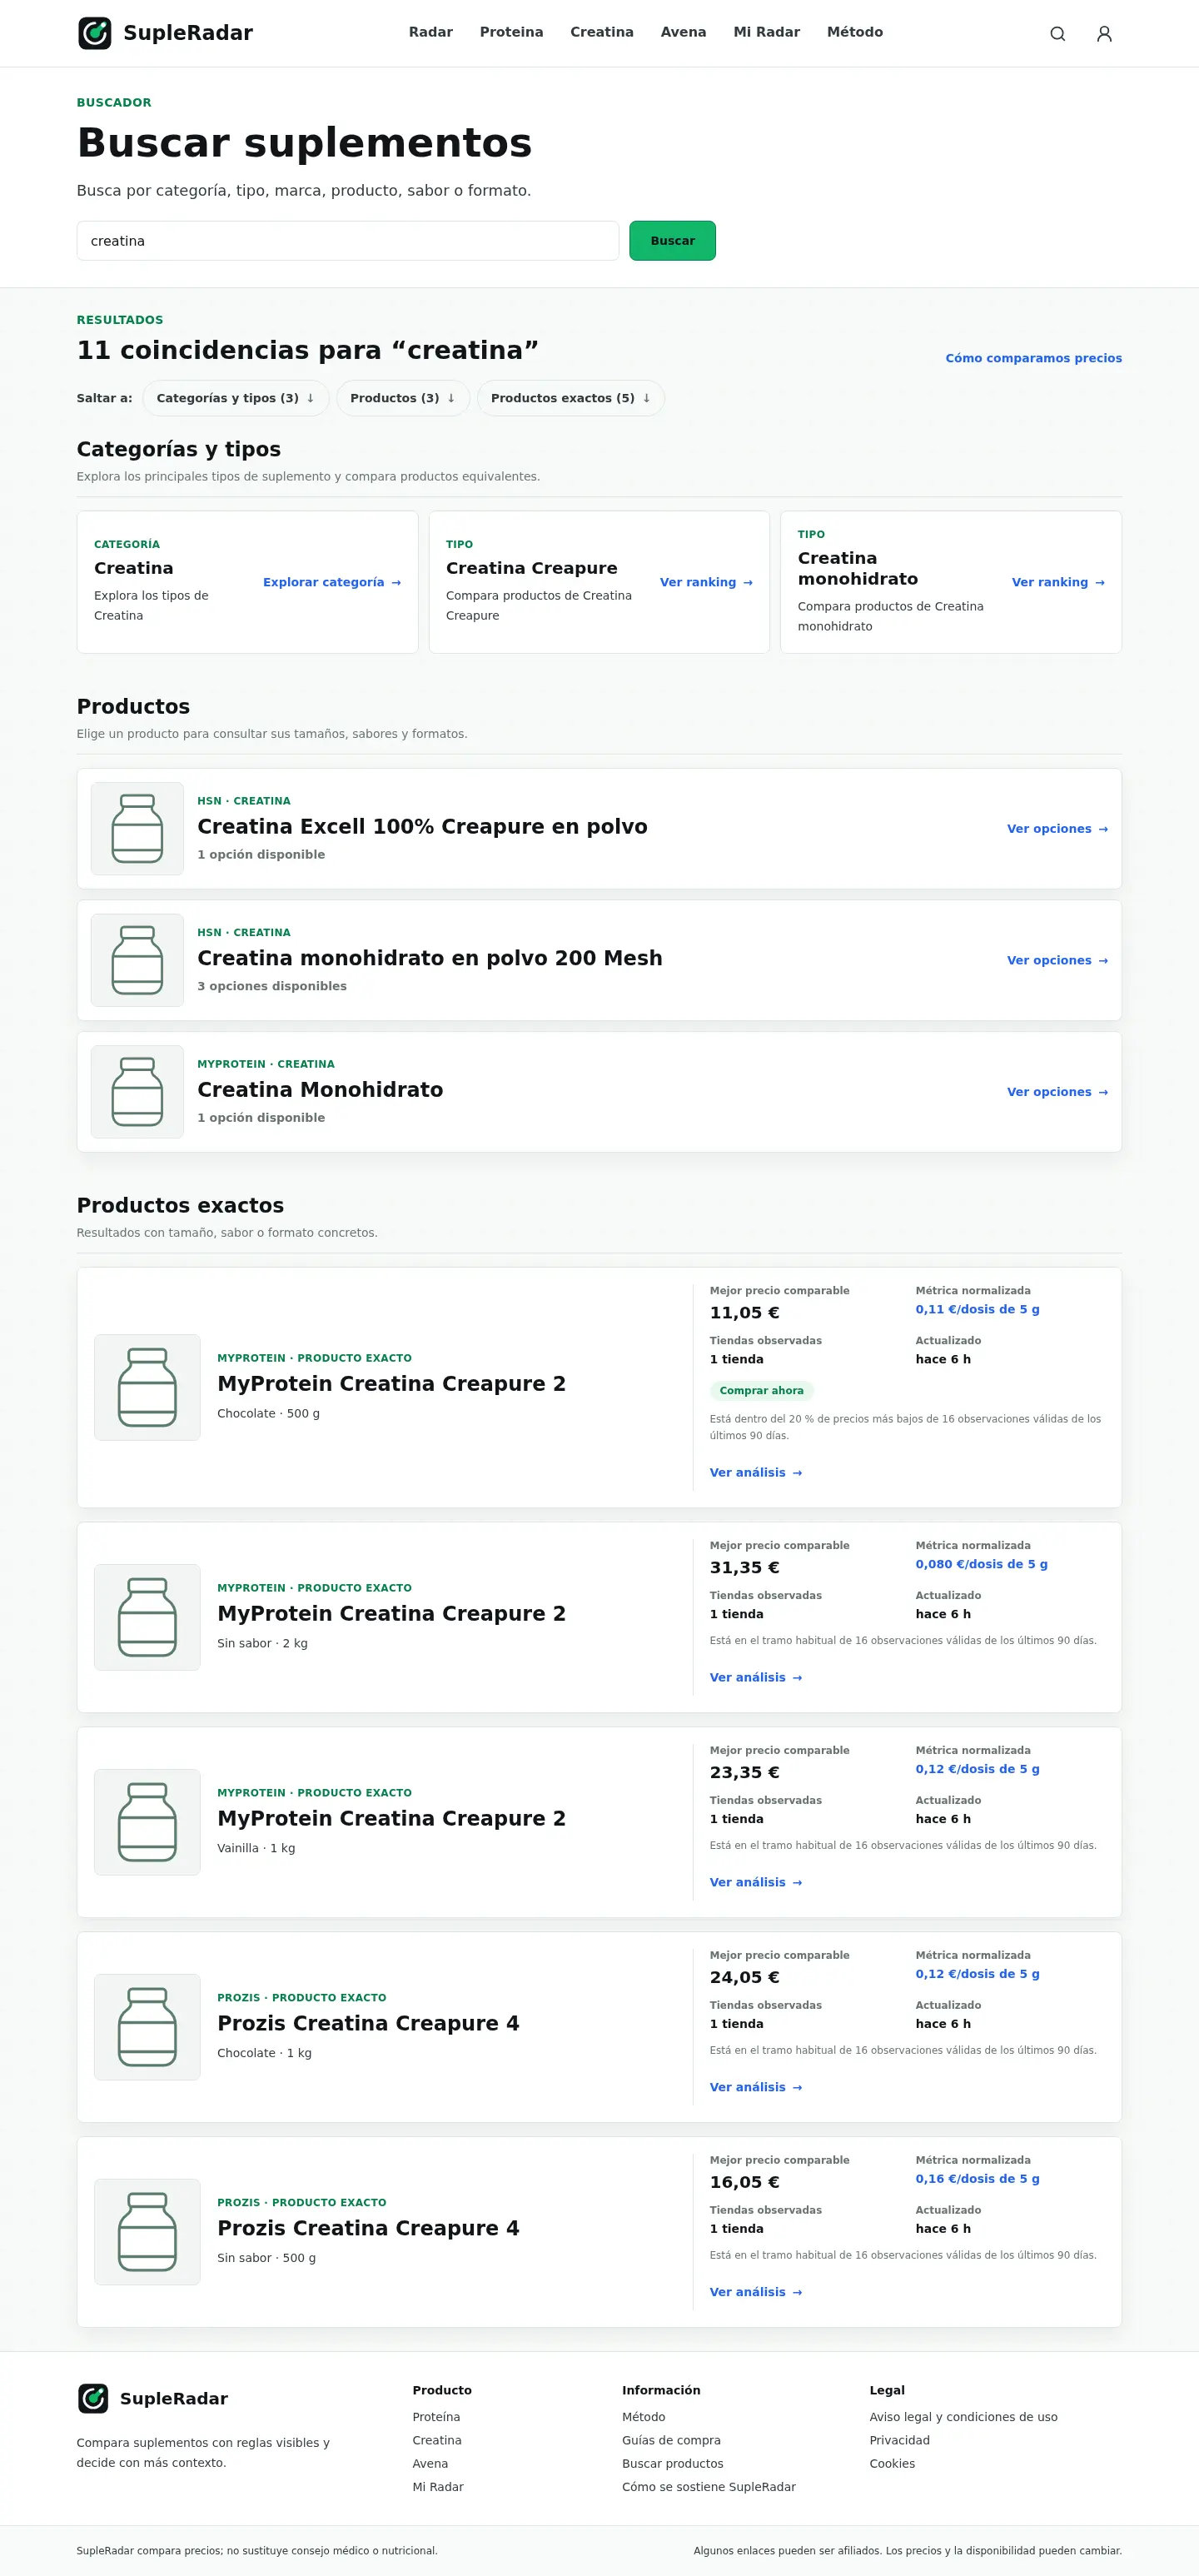Click Ver análisis for the 23,35 € product
The height and width of the screenshot is (2576, 1199).
(x=756, y=1882)
